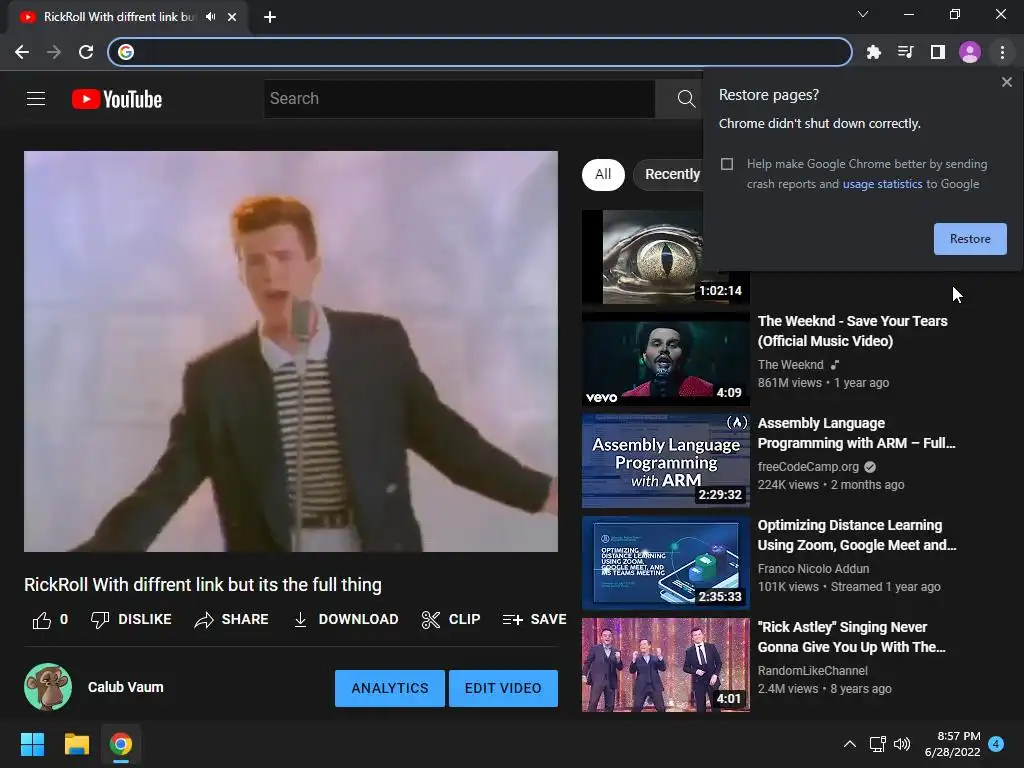Screen dimensions: 1024x768
Task: Go back with the browser back arrow
Action: coord(22,52)
